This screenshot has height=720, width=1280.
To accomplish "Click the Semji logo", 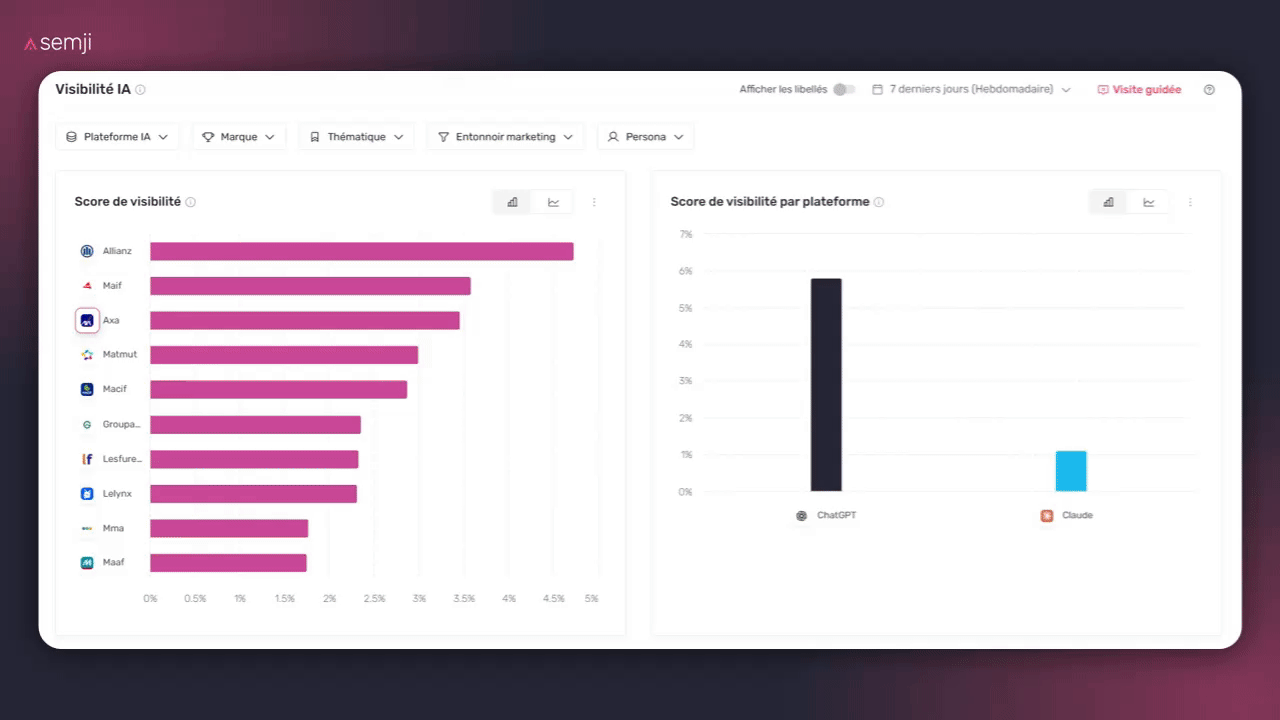I will click(58, 43).
